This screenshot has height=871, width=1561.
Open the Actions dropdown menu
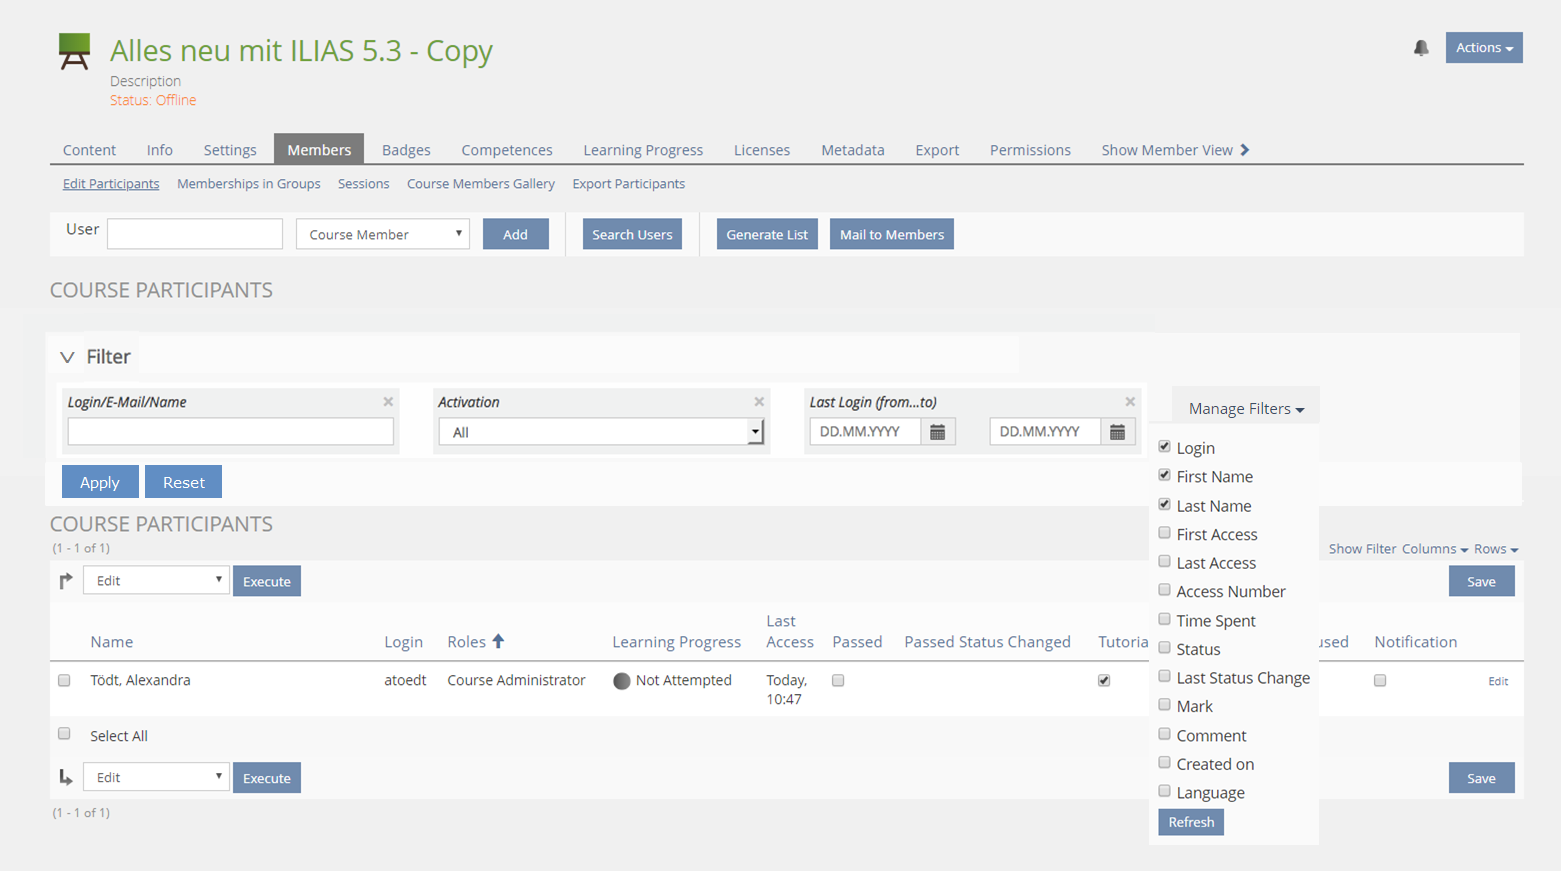(1483, 48)
